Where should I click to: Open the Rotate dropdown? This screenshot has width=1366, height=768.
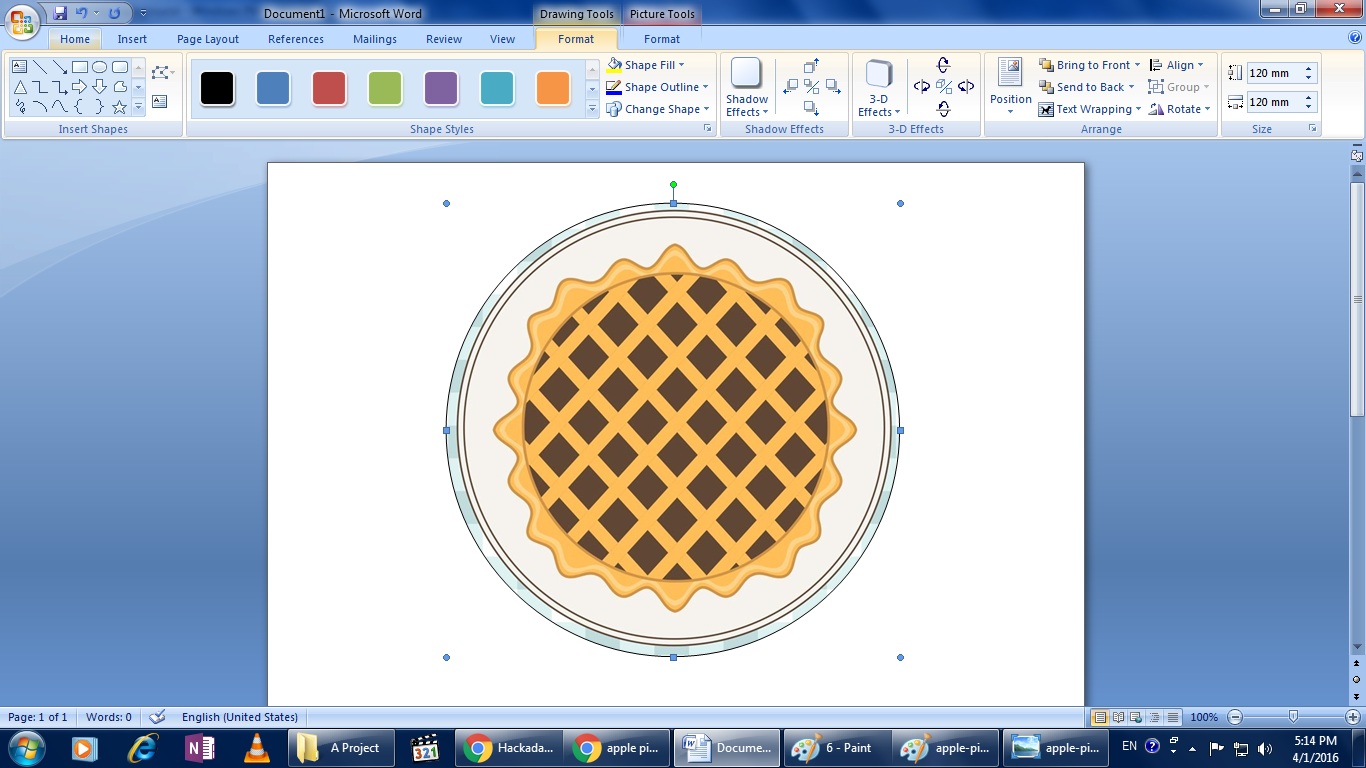(1180, 109)
